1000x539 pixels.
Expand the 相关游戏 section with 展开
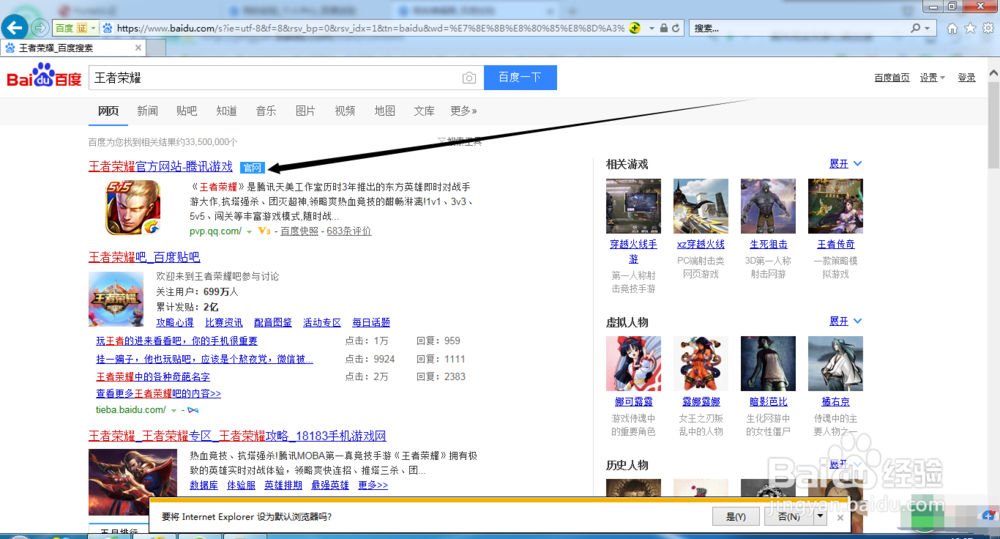point(845,164)
